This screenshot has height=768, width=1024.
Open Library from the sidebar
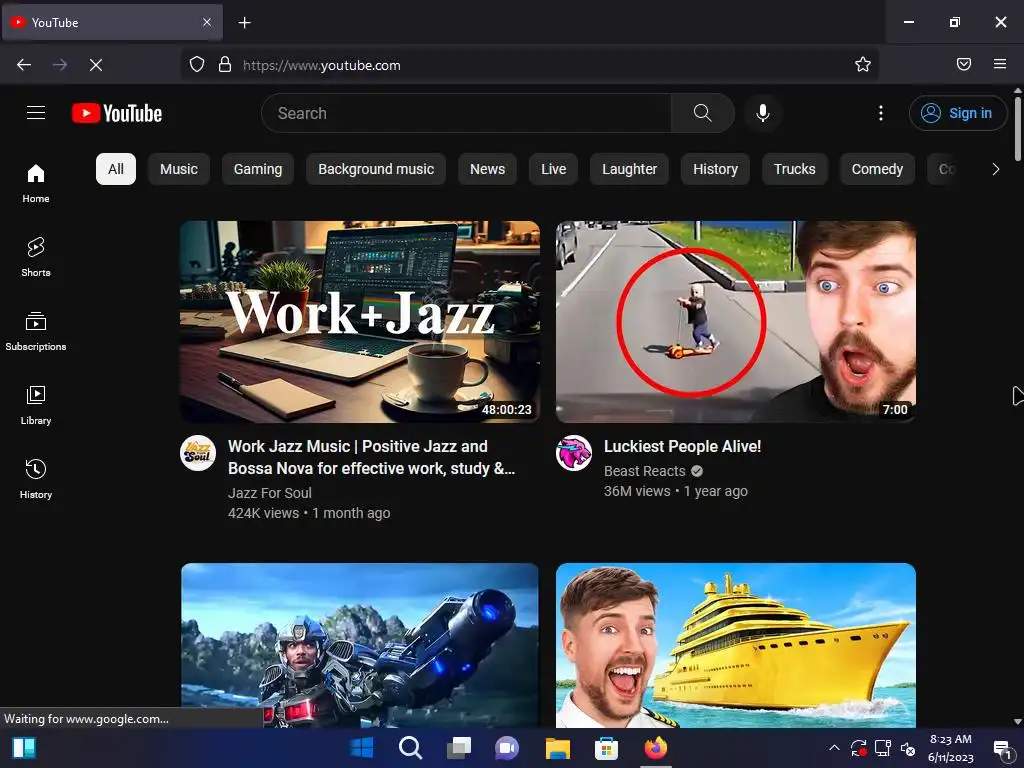(36, 405)
